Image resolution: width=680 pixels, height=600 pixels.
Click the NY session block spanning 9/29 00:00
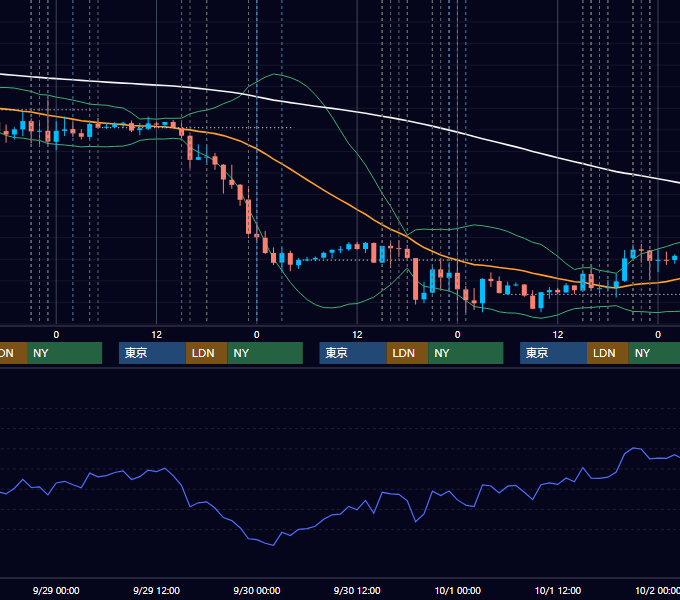(x=64, y=353)
